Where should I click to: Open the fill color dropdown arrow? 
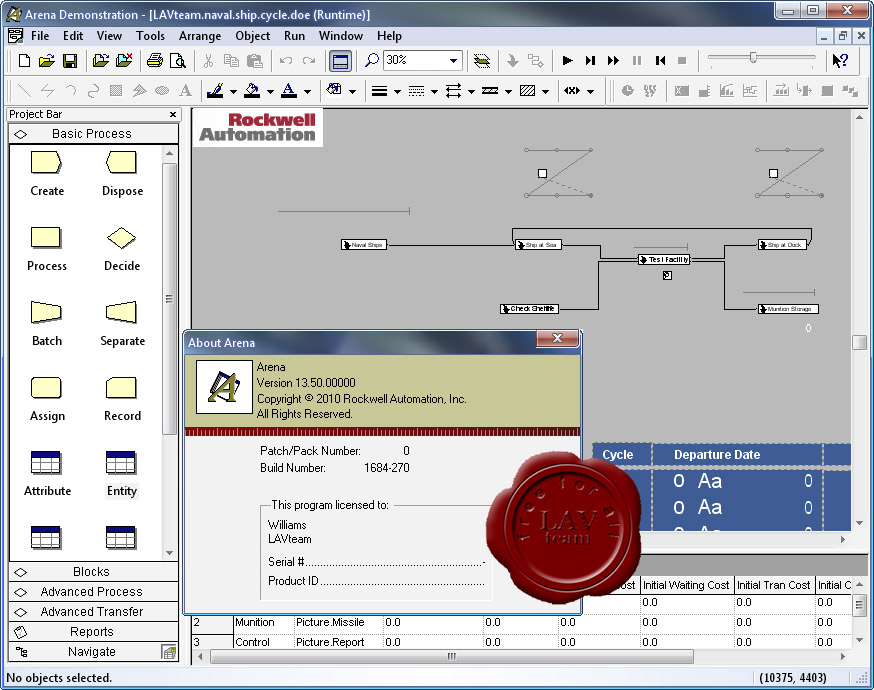point(270,91)
